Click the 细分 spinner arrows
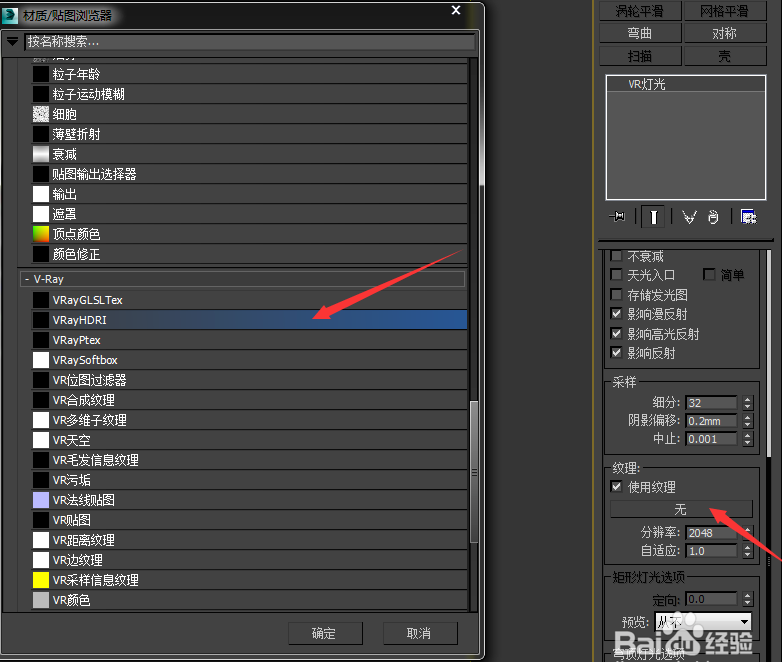This screenshot has width=782, height=662. 747,403
